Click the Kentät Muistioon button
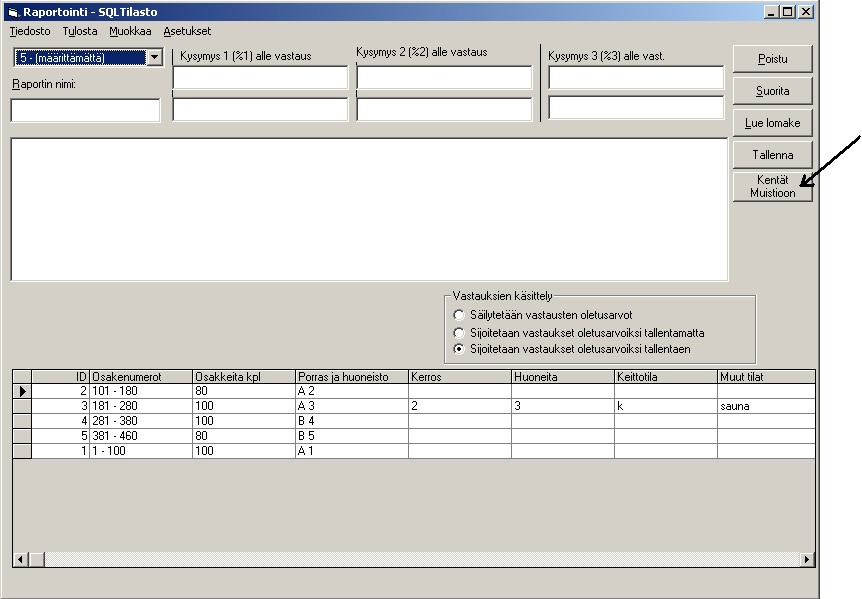The height and width of the screenshot is (599, 862). tap(772, 186)
